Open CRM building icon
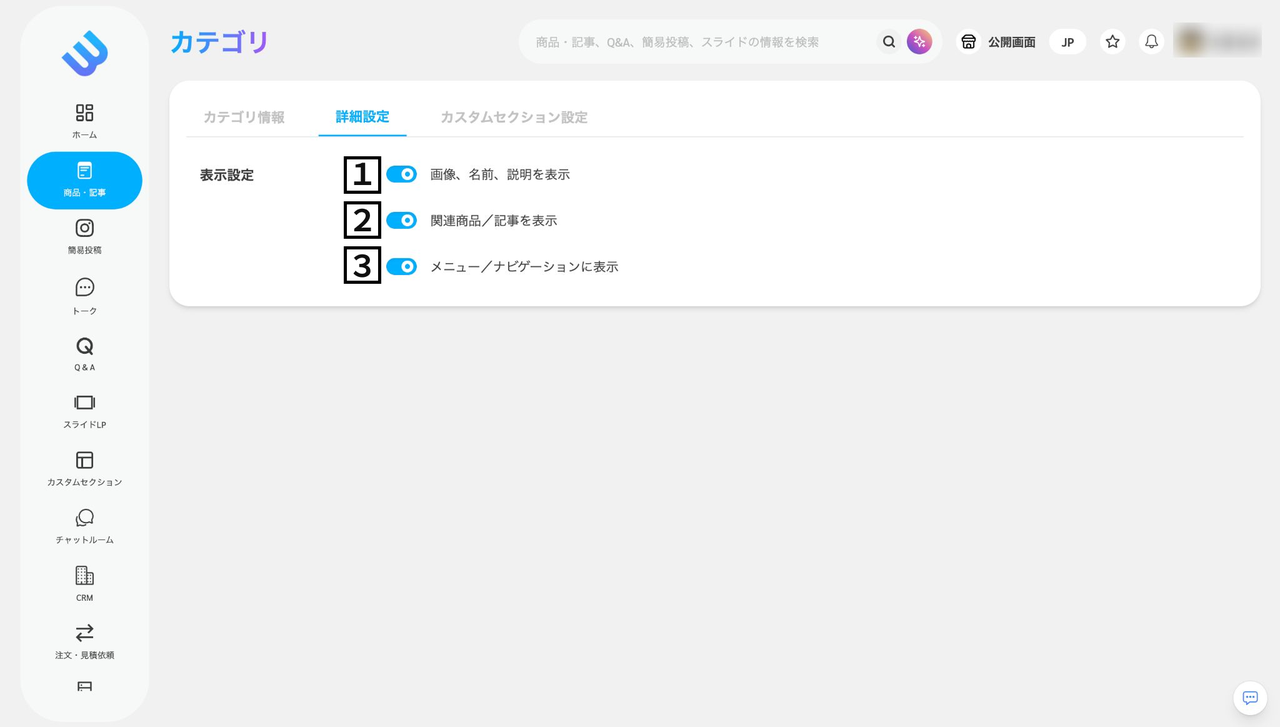This screenshot has height=727, width=1280. 85,576
